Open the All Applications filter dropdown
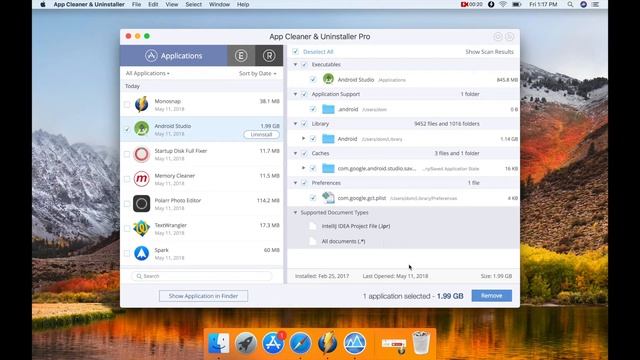Image resolution: width=640 pixels, height=360 pixels. point(147,73)
